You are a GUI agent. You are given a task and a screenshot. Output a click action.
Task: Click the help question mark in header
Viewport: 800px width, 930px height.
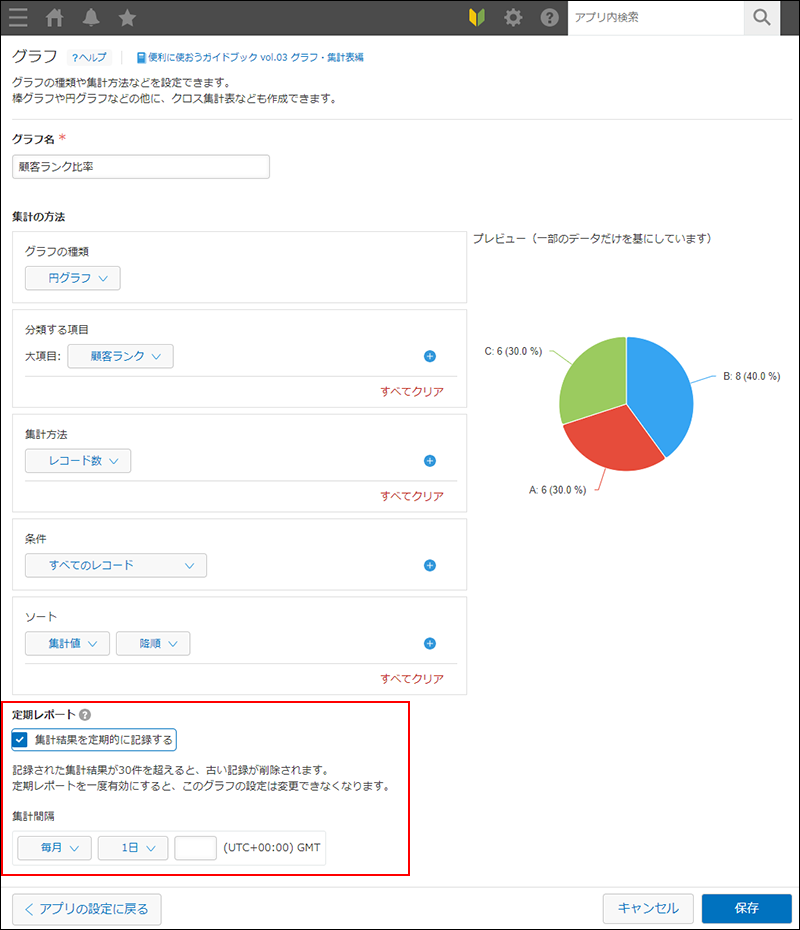point(549,17)
